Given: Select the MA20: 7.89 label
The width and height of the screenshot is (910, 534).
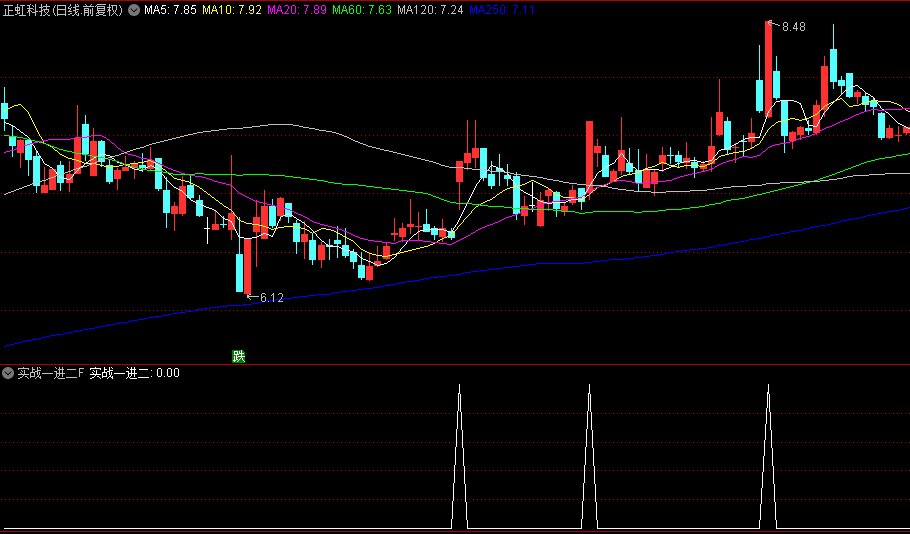Looking at the screenshot, I should (x=297, y=10).
